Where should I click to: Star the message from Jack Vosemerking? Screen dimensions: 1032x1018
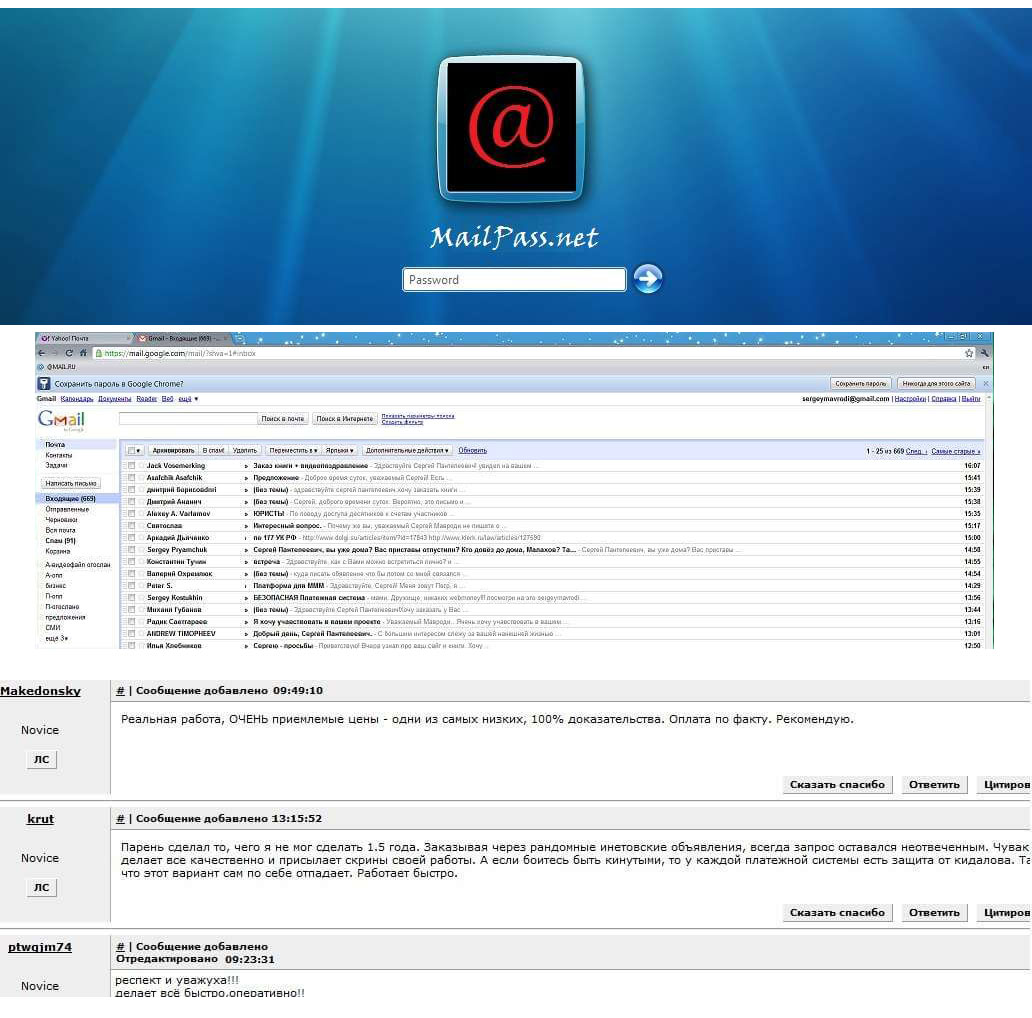point(141,466)
